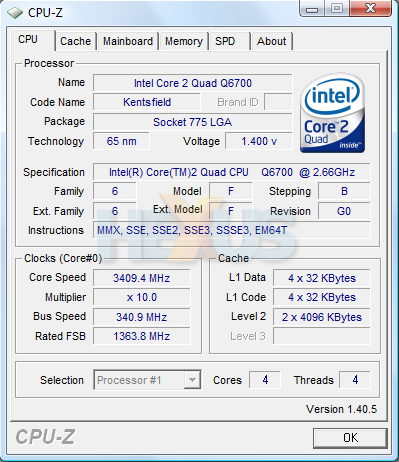Viewport: 399px width, 462px height.
Task: Click the Code Name value Kentsfield
Action: [147, 102]
